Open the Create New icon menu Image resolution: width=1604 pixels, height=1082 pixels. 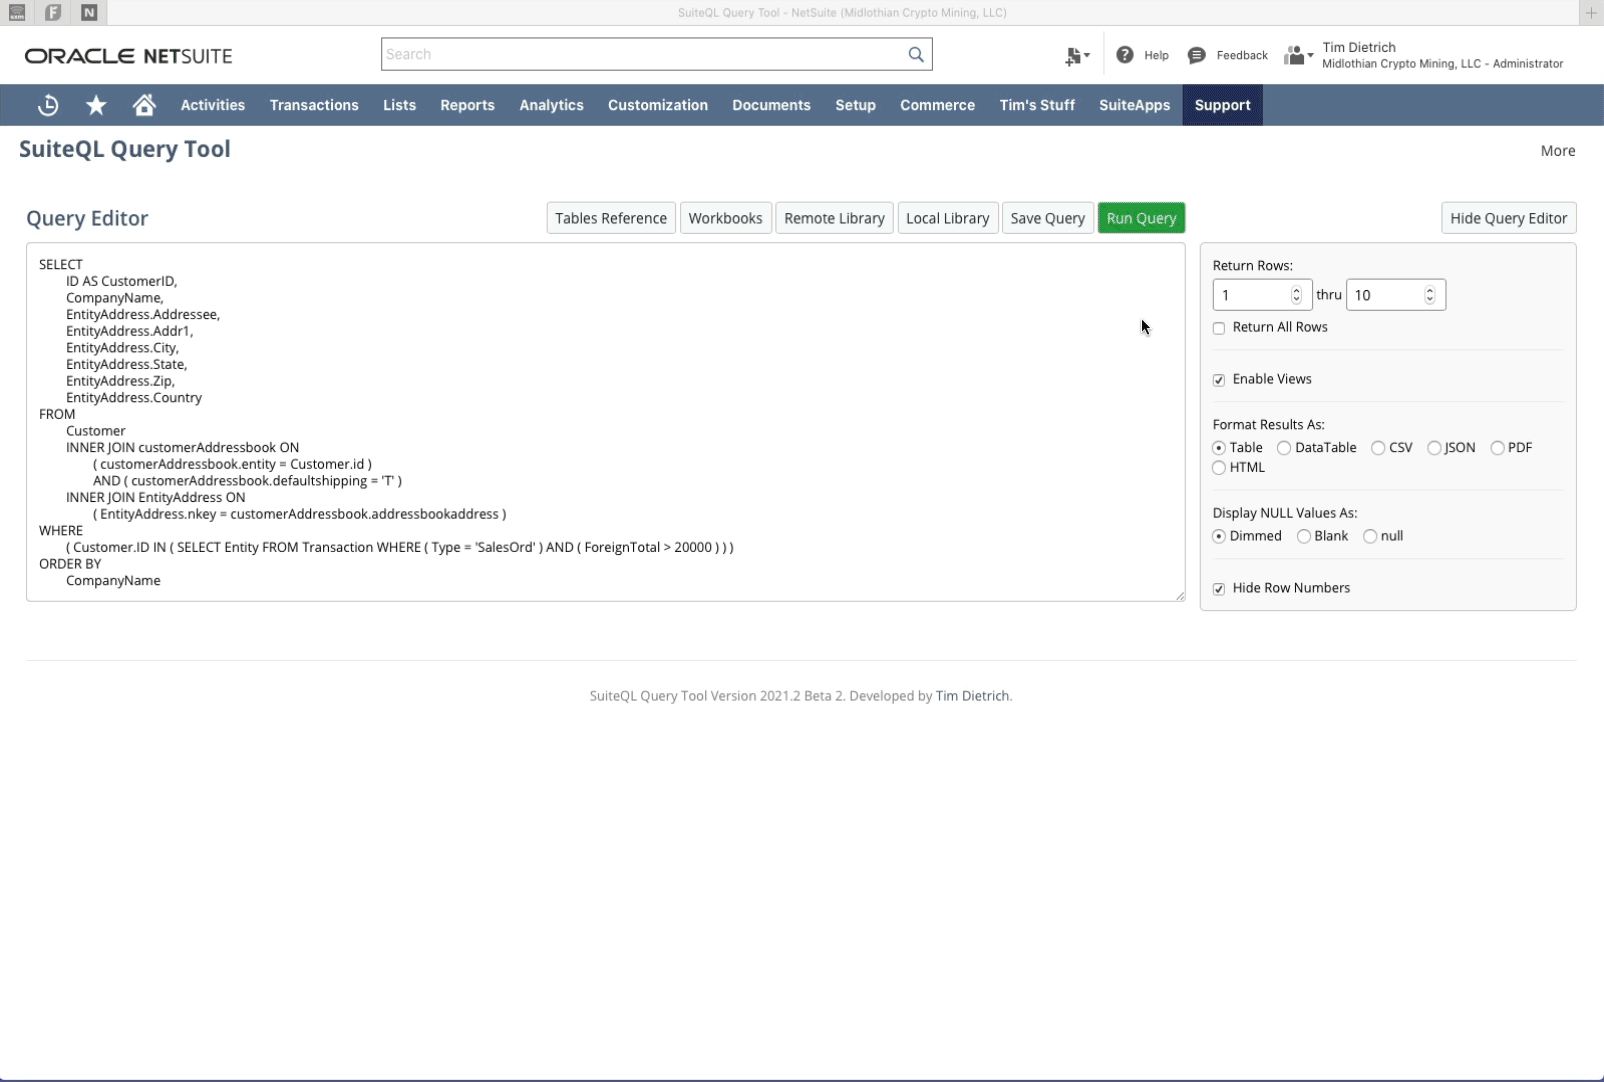pyautogui.click(x=1077, y=56)
